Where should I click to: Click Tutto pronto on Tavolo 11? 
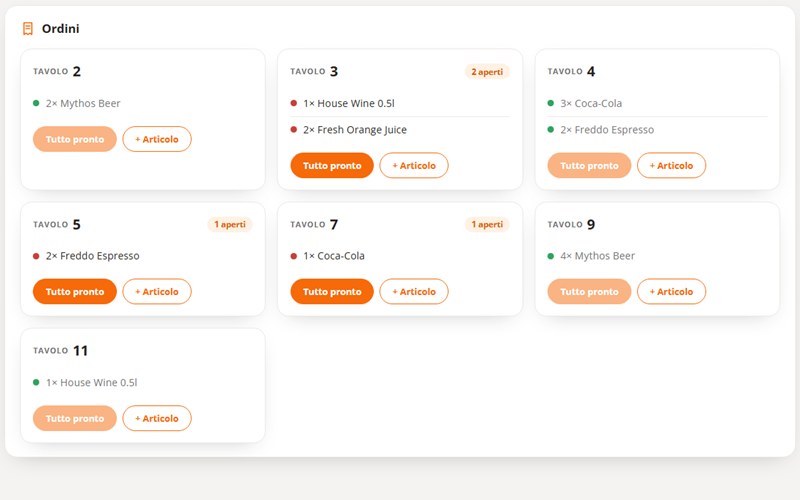point(75,418)
